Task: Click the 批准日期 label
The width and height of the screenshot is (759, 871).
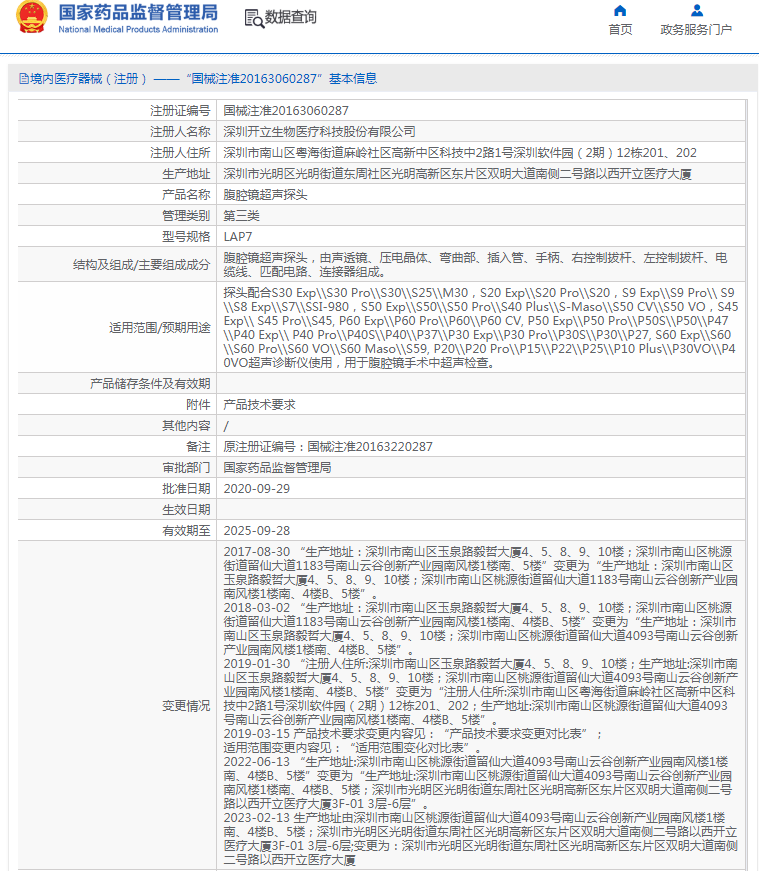Action: (x=186, y=489)
